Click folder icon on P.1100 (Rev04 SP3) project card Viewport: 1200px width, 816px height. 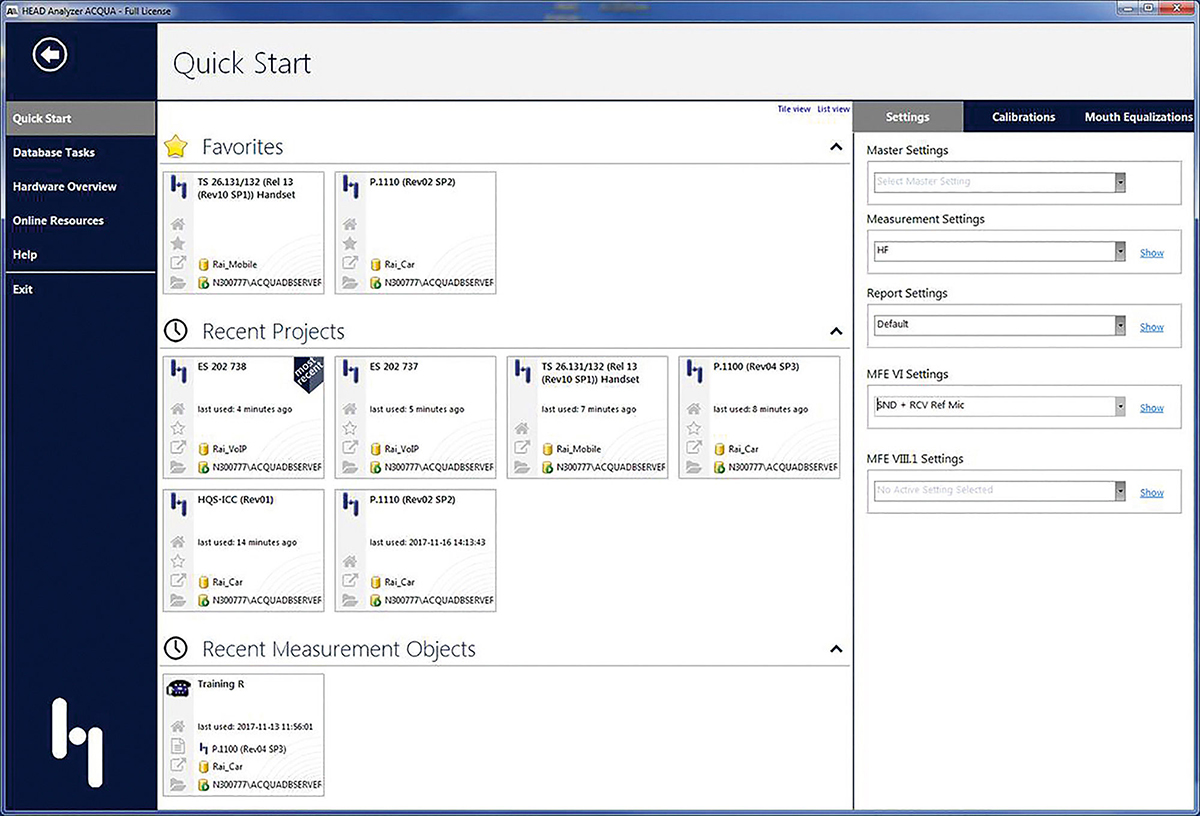pyautogui.click(x=694, y=466)
